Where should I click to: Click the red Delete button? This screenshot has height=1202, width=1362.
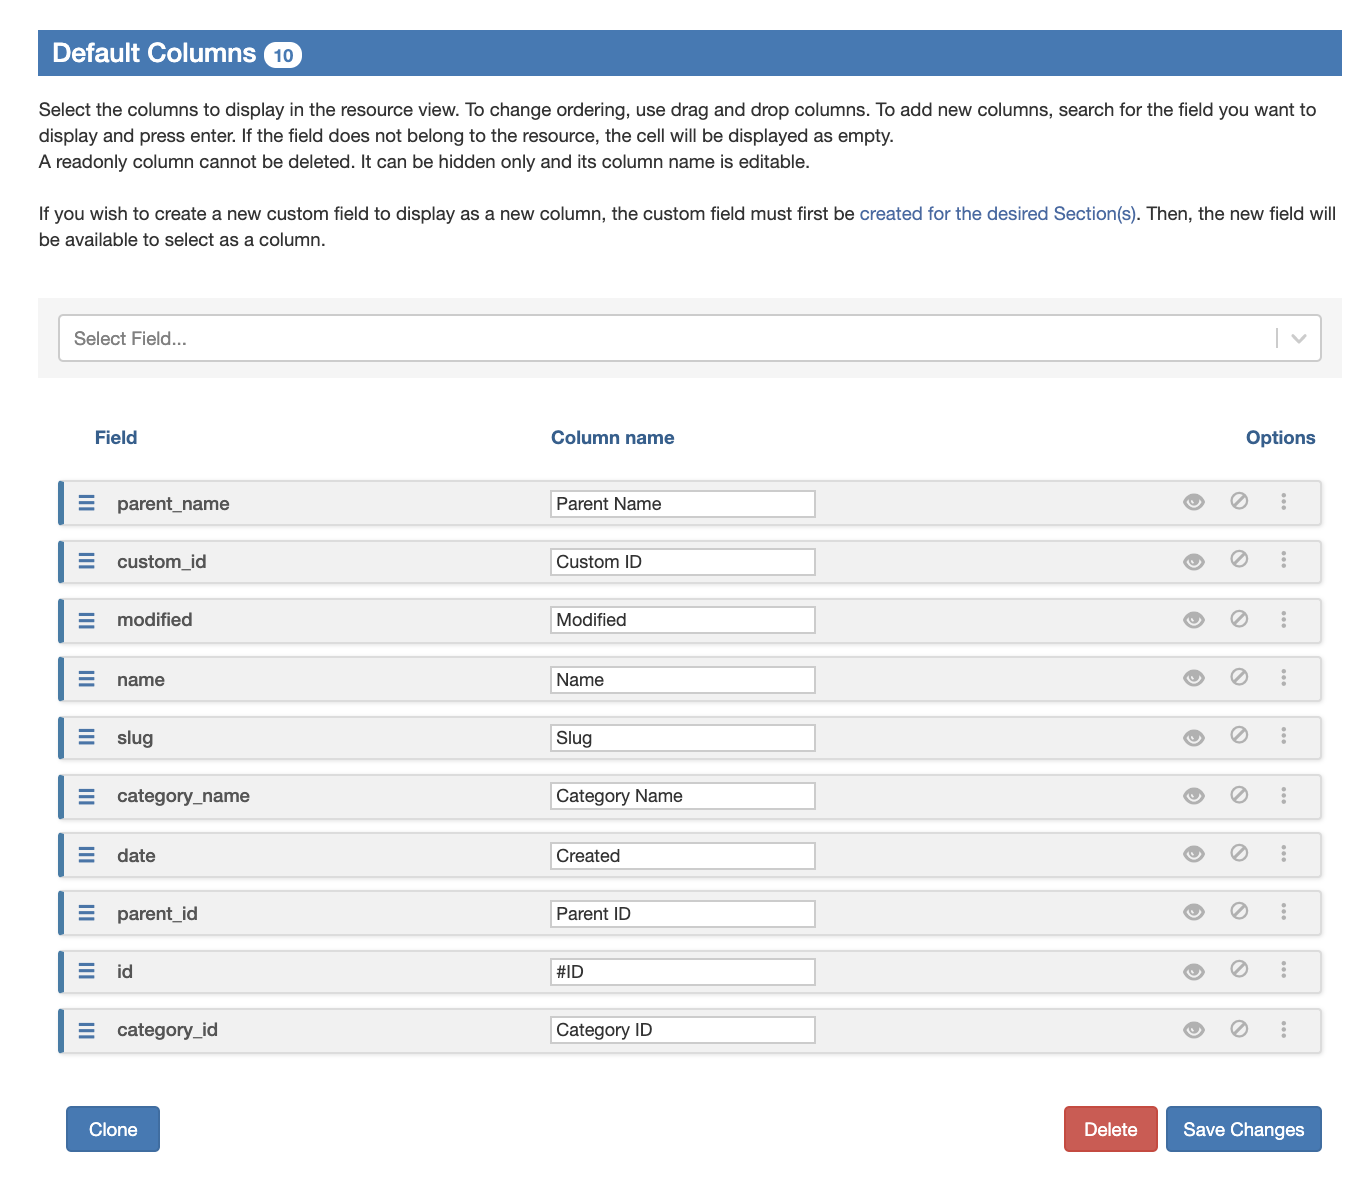pyautogui.click(x=1110, y=1129)
